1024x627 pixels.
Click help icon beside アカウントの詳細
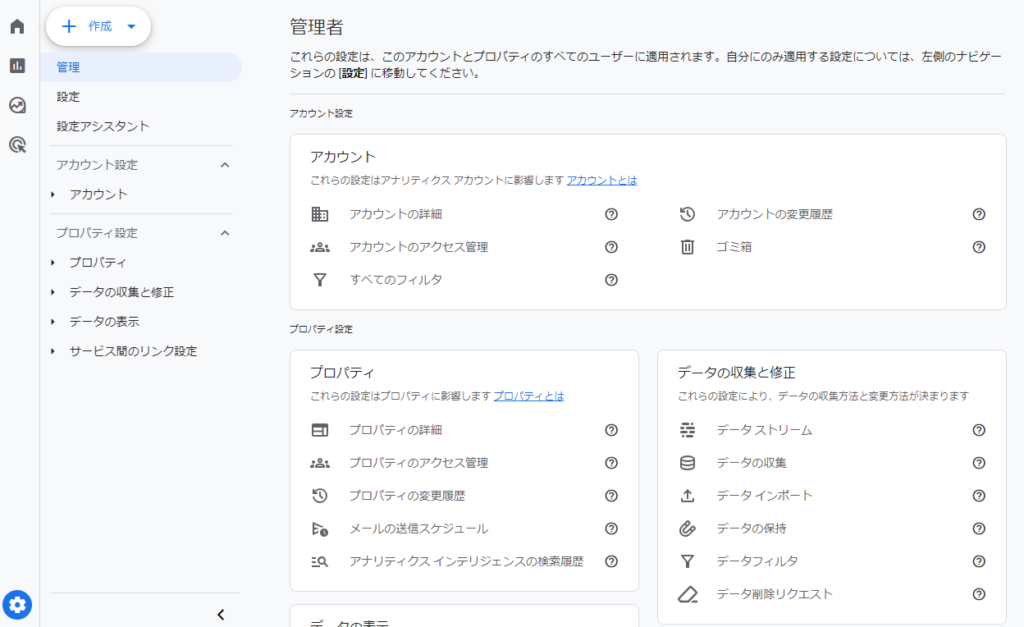[611, 214]
